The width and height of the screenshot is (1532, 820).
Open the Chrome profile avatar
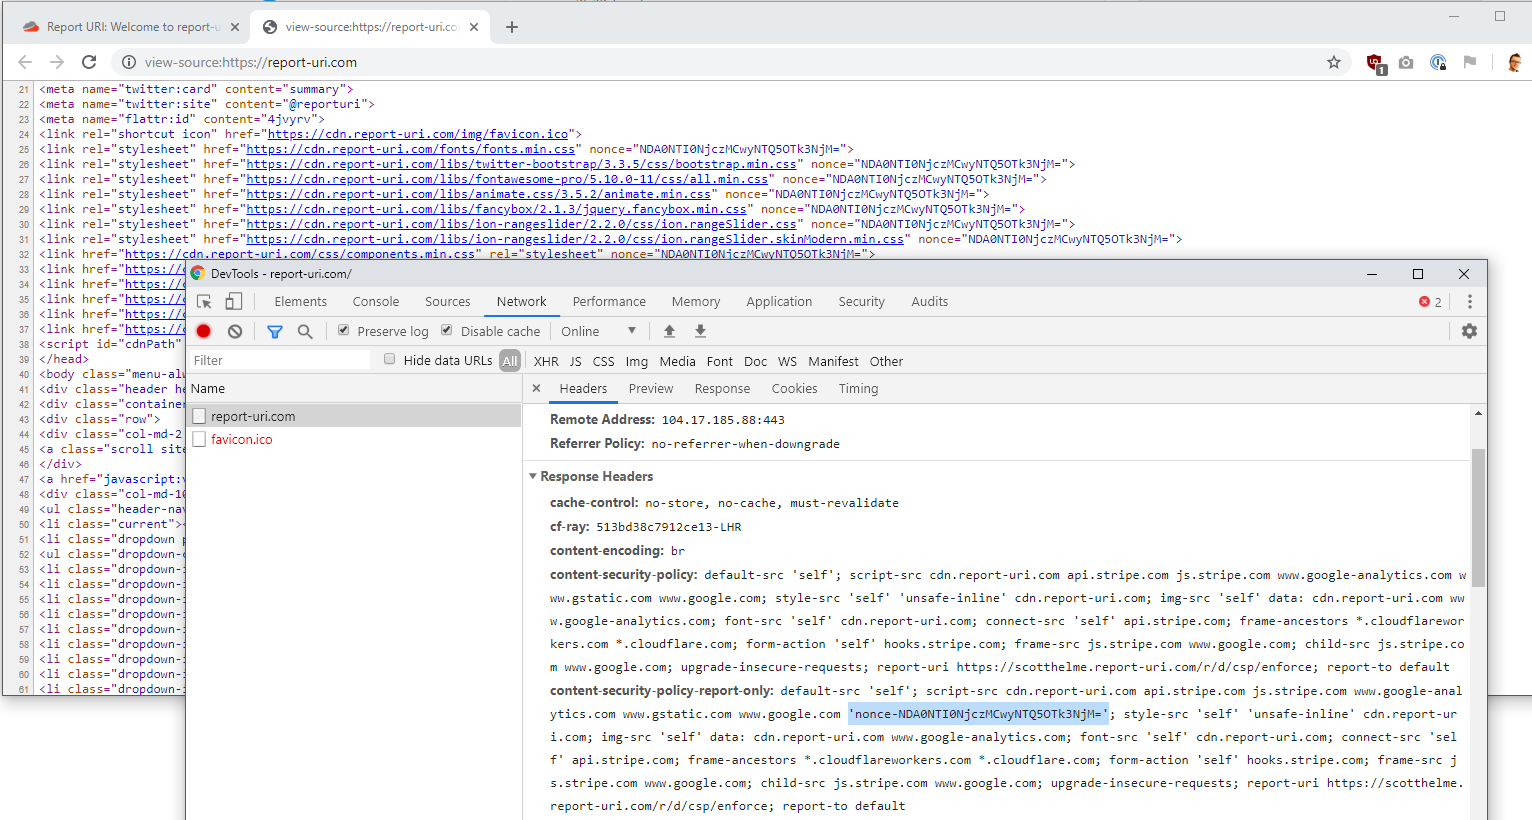[1514, 62]
